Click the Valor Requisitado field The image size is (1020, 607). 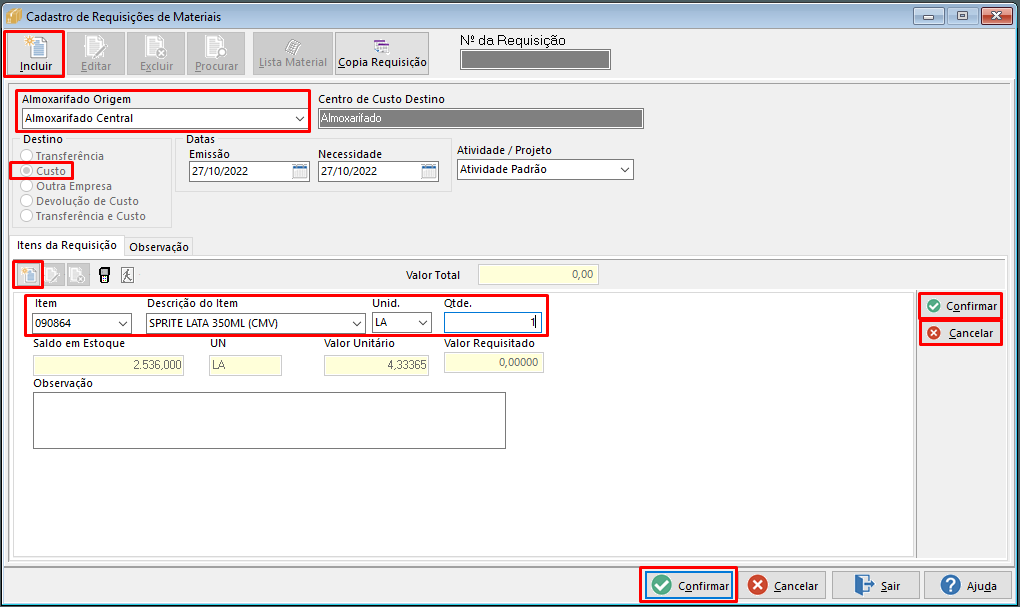tap(494, 362)
